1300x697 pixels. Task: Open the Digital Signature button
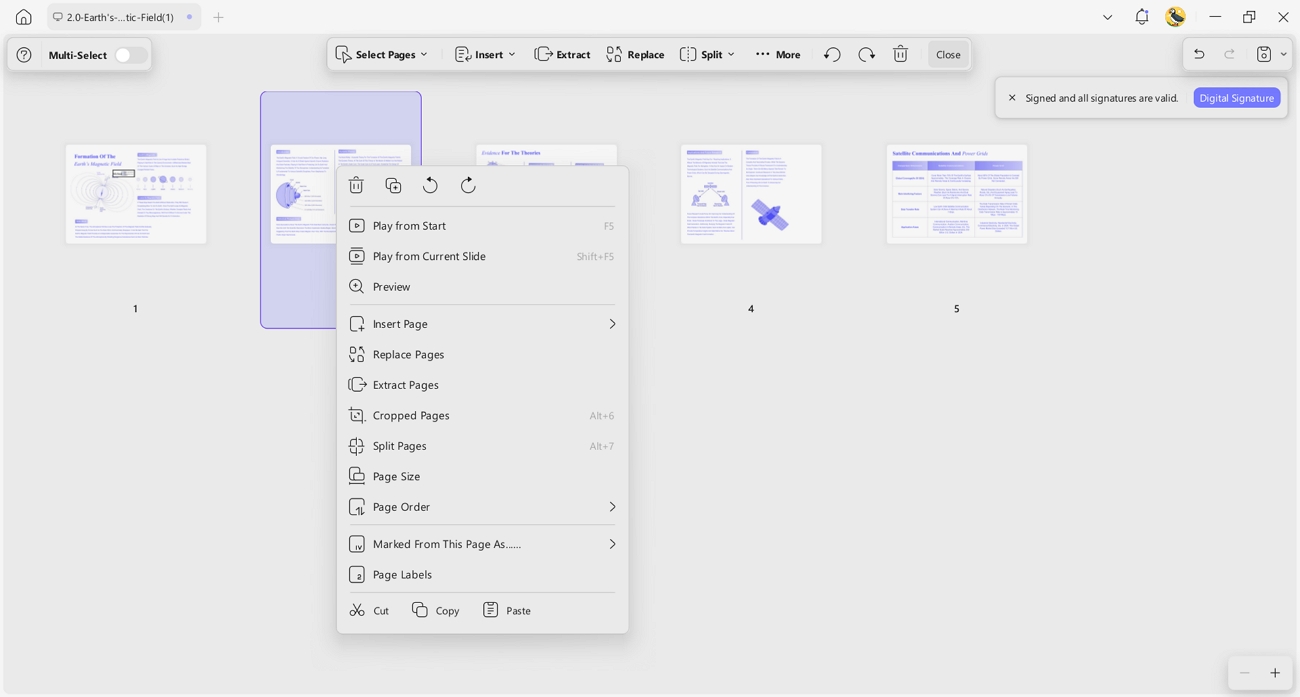pyautogui.click(x=1237, y=98)
